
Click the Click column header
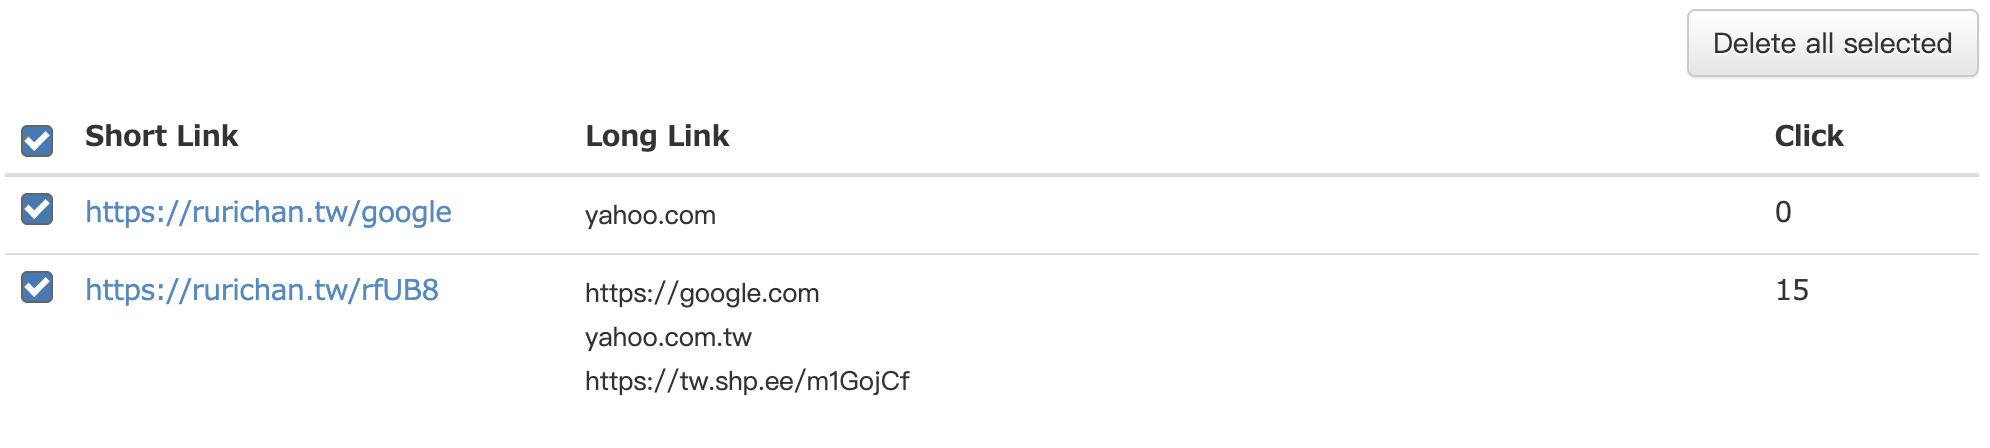tap(1808, 136)
